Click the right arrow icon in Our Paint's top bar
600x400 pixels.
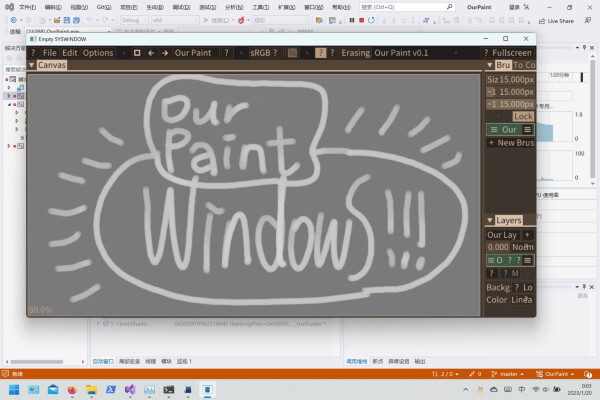click(165, 53)
